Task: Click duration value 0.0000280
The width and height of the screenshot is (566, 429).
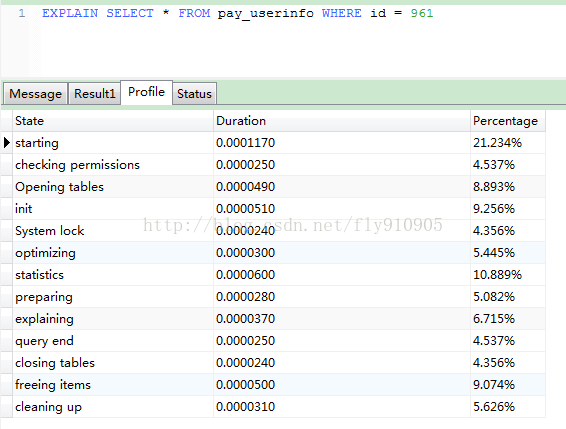Action: pos(245,297)
